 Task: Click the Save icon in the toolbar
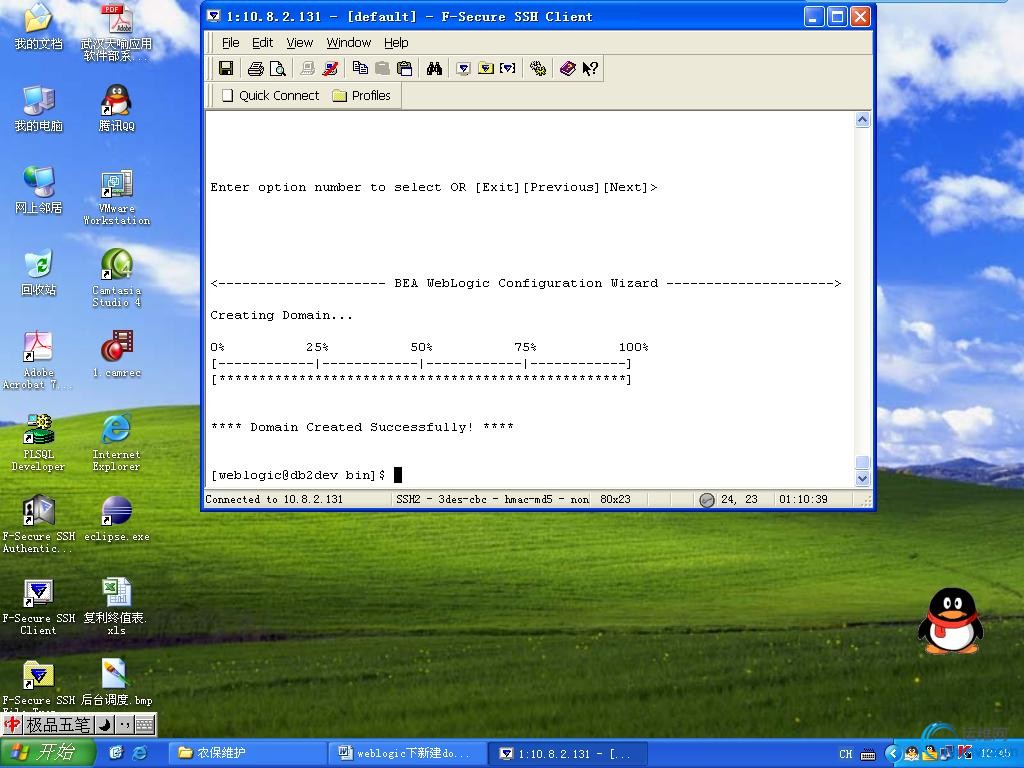pyautogui.click(x=226, y=68)
